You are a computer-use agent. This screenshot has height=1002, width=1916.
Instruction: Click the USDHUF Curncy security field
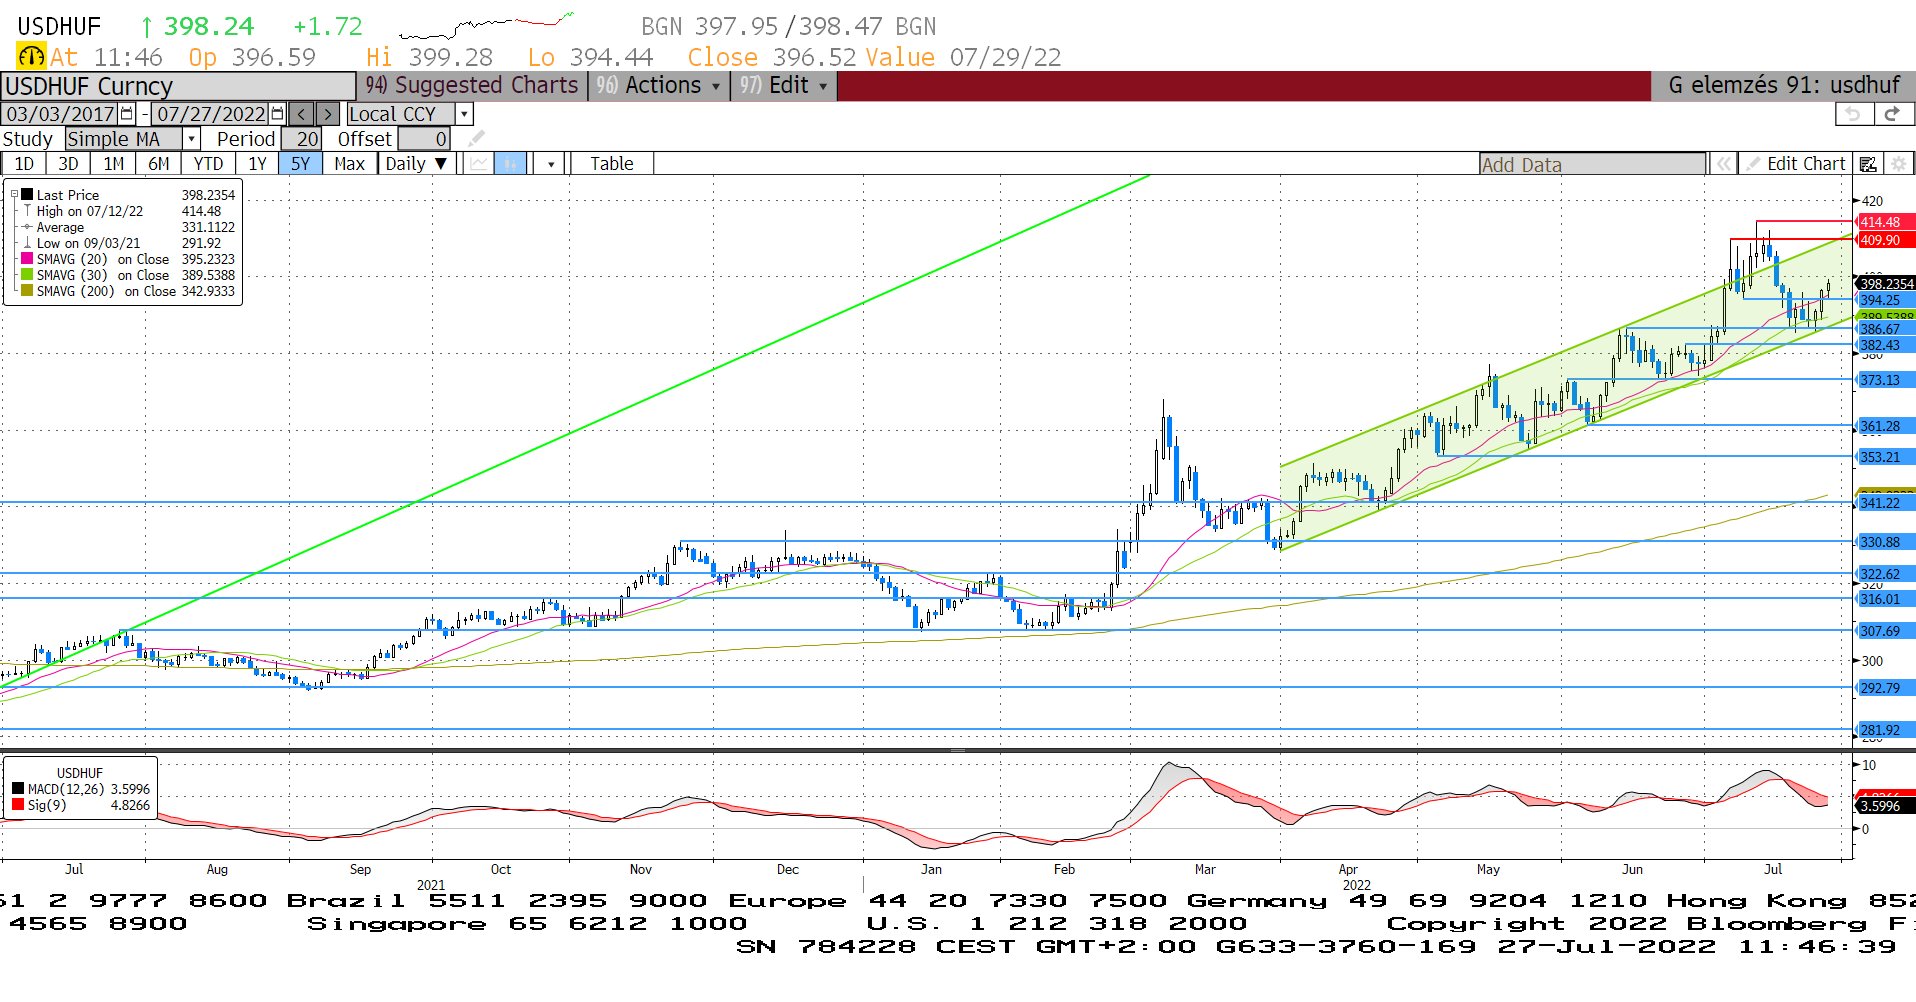[x=178, y=86]
